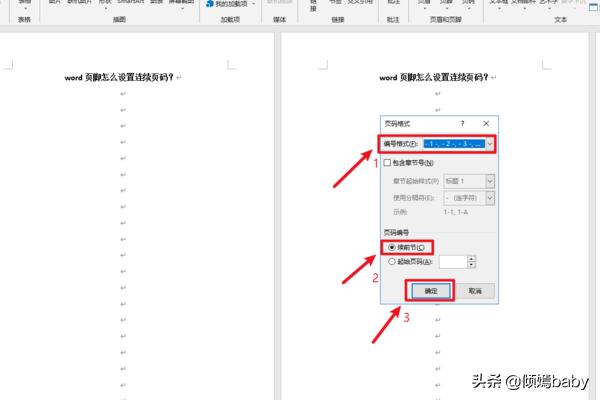This screenshot has height=400, width=600.
Task: Select the 续前节 radio button
Action: point(389,246)
